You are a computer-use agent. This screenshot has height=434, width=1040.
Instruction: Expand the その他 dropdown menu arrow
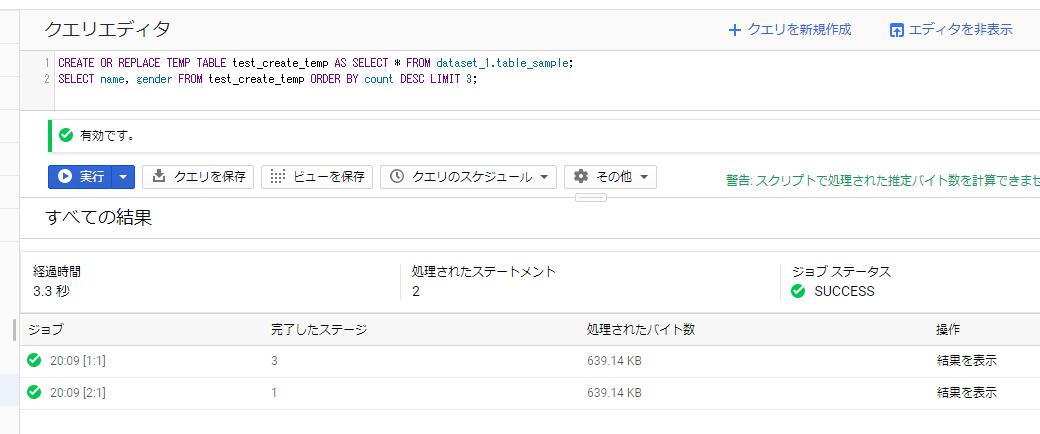pos(645,177)
